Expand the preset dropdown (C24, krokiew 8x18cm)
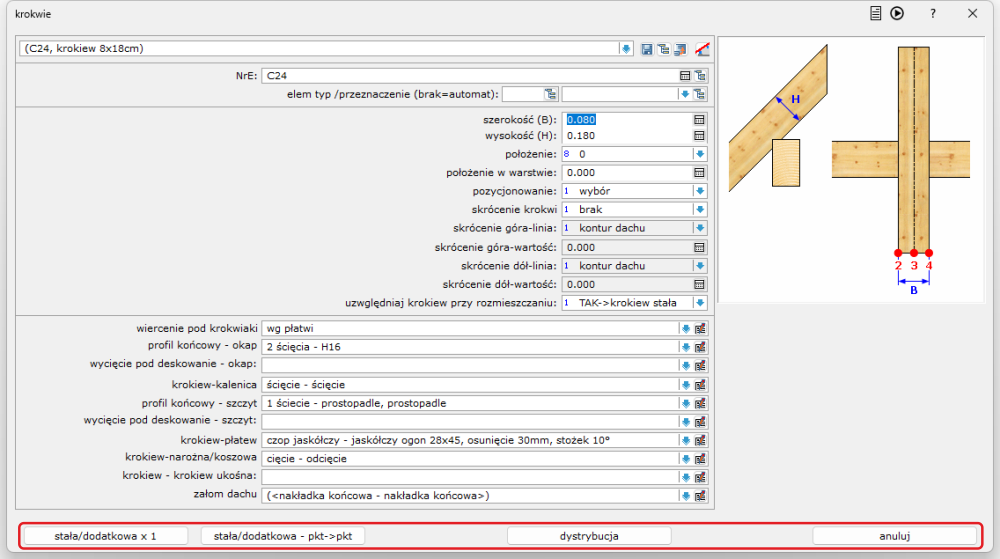The image size is (1000, 559). coord(625,48)
